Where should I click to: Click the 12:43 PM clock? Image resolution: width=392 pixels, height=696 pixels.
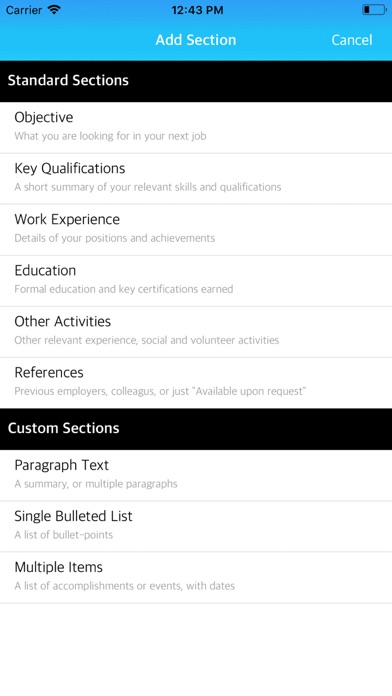(197, 10)
